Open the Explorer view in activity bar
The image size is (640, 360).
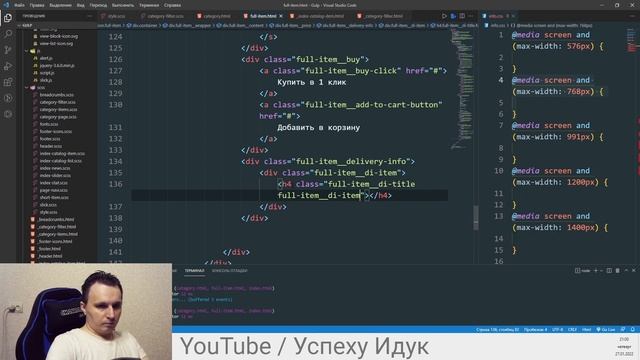coord(8,18)
